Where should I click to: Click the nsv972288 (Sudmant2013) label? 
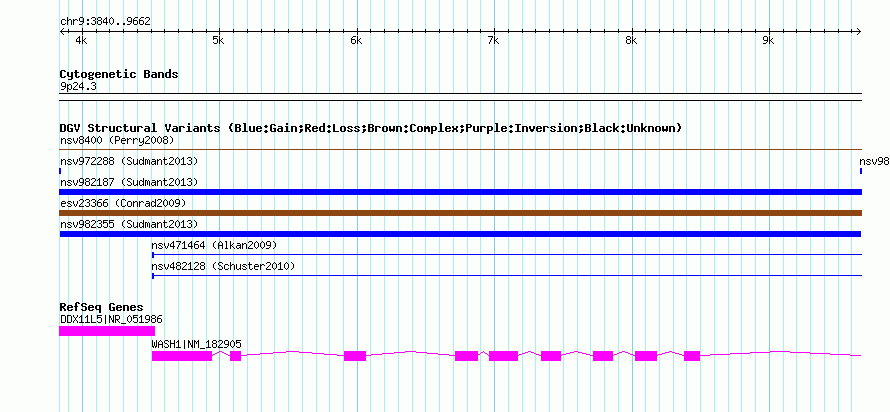[x=129, y=161]
